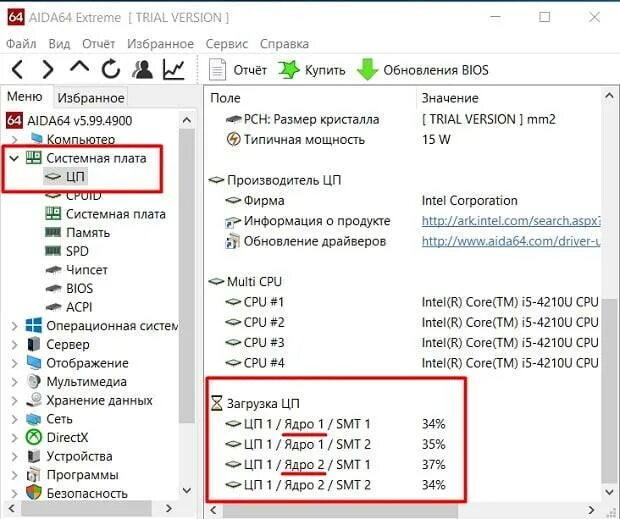Viewport: 620px width, 519px height.
Task: Select the ЦП 1 / Ядро 2 / SMT 2 row
Action: click(335, 485)
